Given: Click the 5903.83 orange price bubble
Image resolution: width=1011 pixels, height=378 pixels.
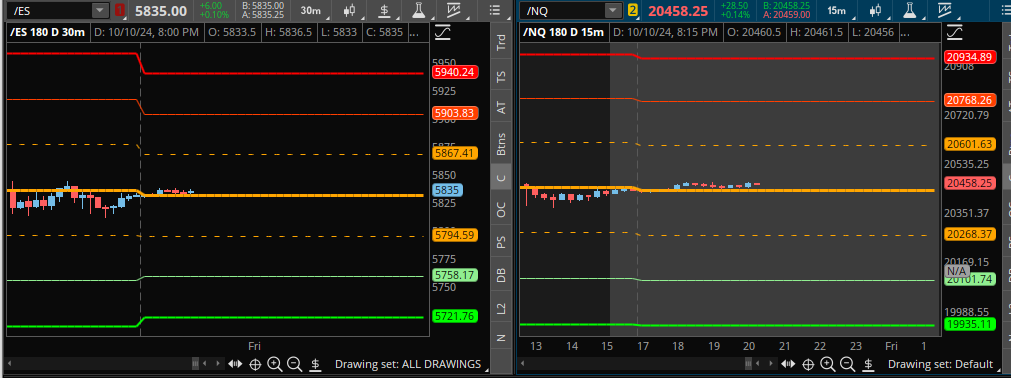Looking at the screenshot, I should [x=455, y=114].
